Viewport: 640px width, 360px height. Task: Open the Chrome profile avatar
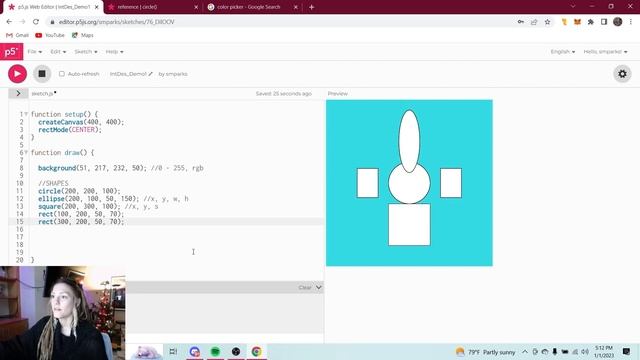618,22
